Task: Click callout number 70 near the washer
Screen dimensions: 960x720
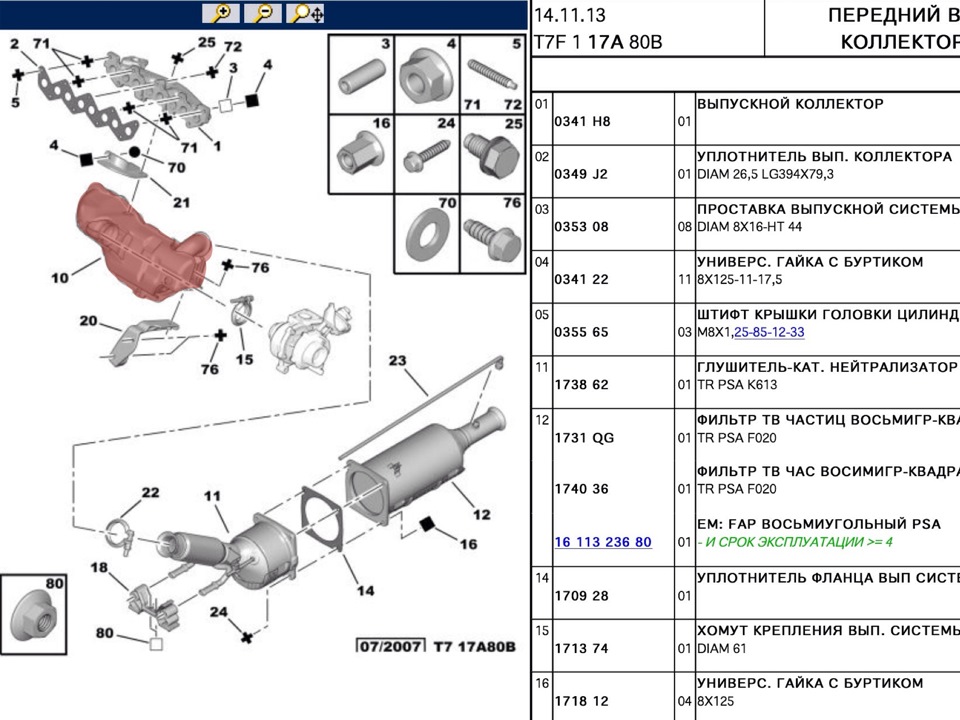Action: [x=177, y=167]
